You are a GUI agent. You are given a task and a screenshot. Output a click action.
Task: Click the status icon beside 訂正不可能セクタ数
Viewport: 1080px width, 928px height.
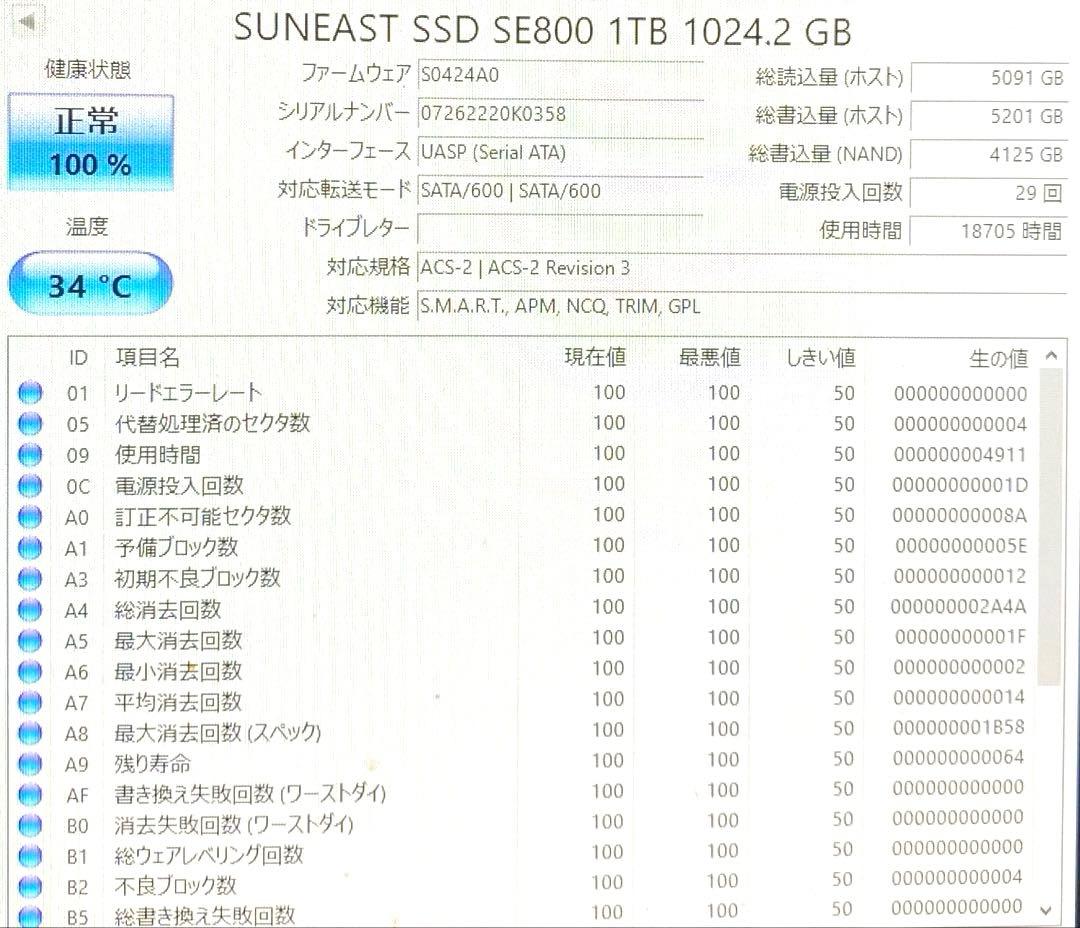tap(28, 516)
